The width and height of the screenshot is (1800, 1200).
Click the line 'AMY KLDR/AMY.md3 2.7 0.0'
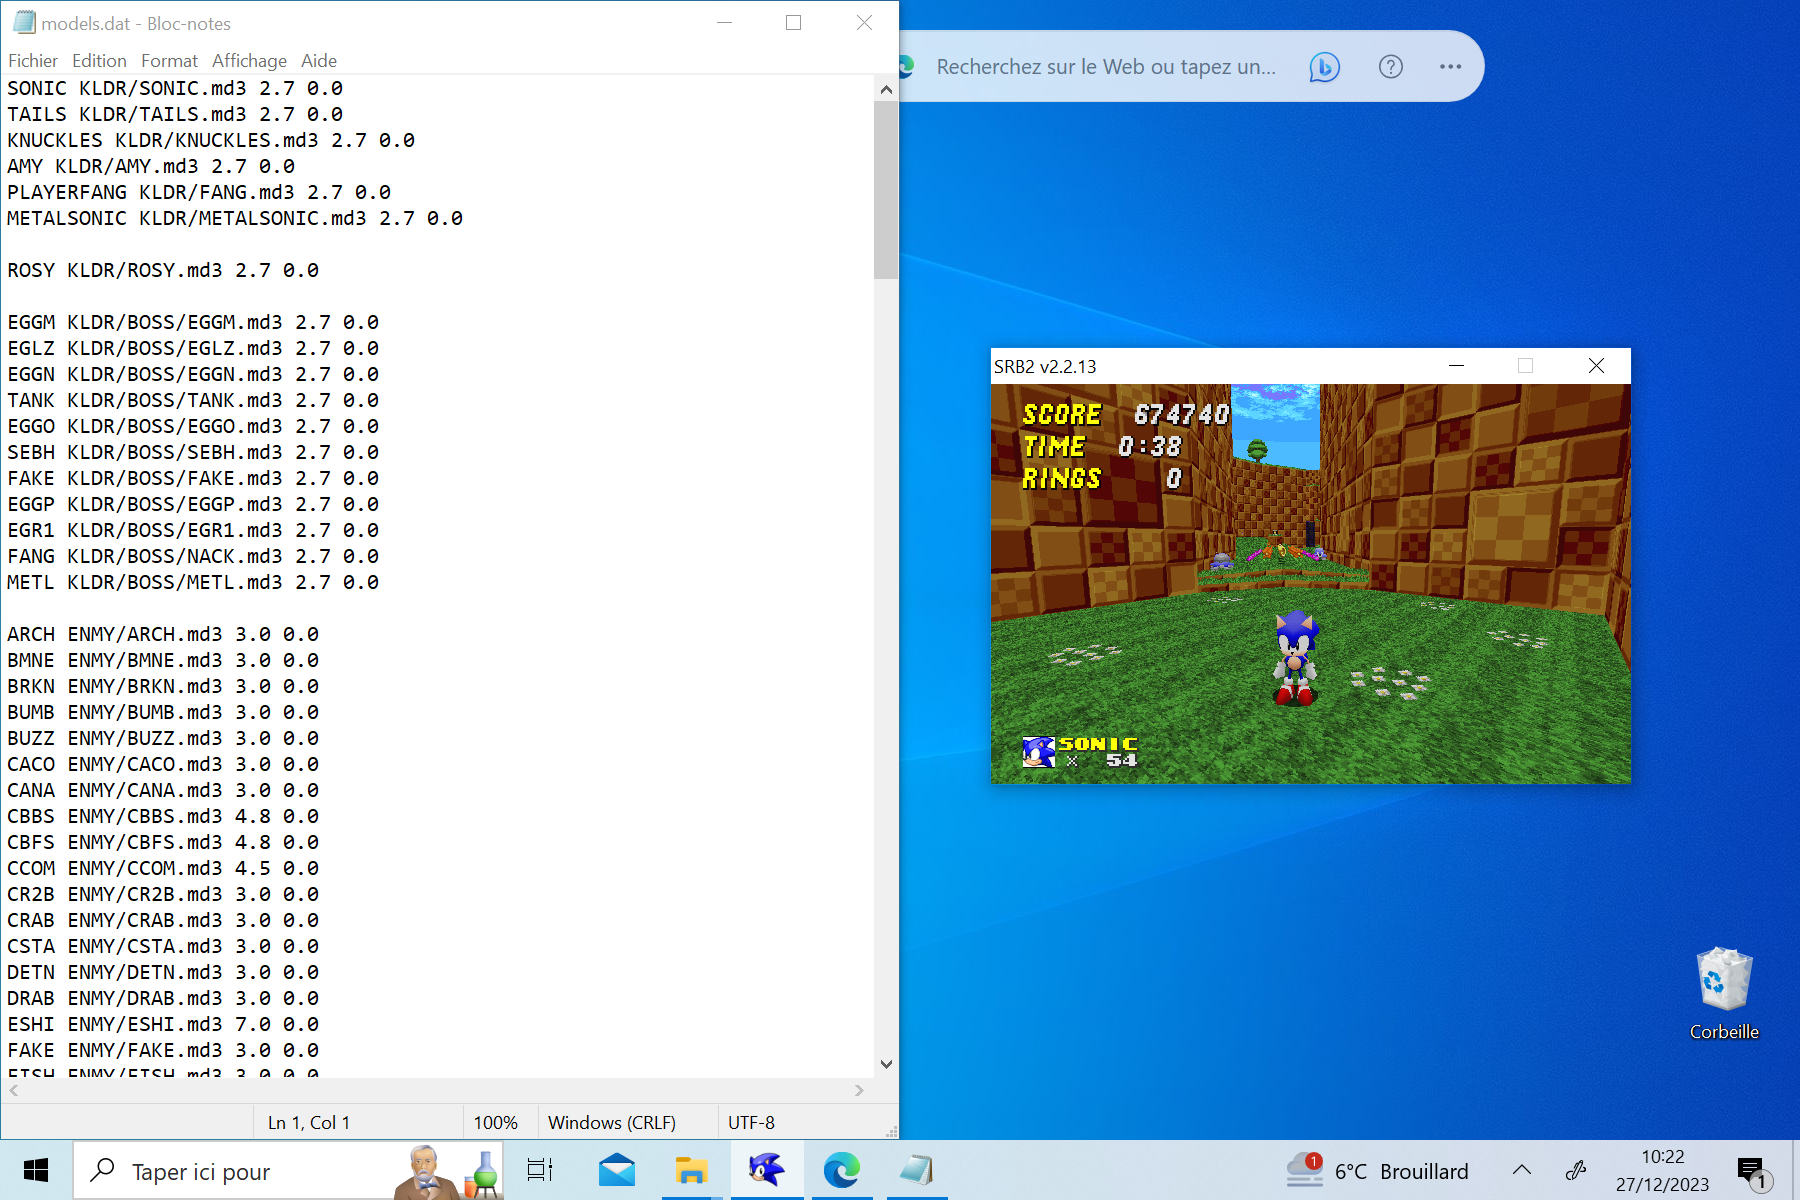(x=151, y=167)
